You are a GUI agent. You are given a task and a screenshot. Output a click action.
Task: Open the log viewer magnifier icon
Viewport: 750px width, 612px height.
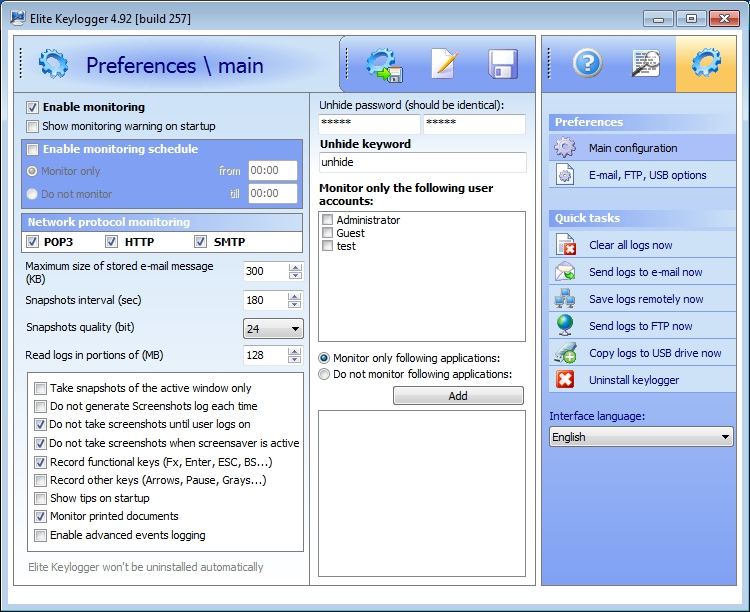tap(646, 63)
